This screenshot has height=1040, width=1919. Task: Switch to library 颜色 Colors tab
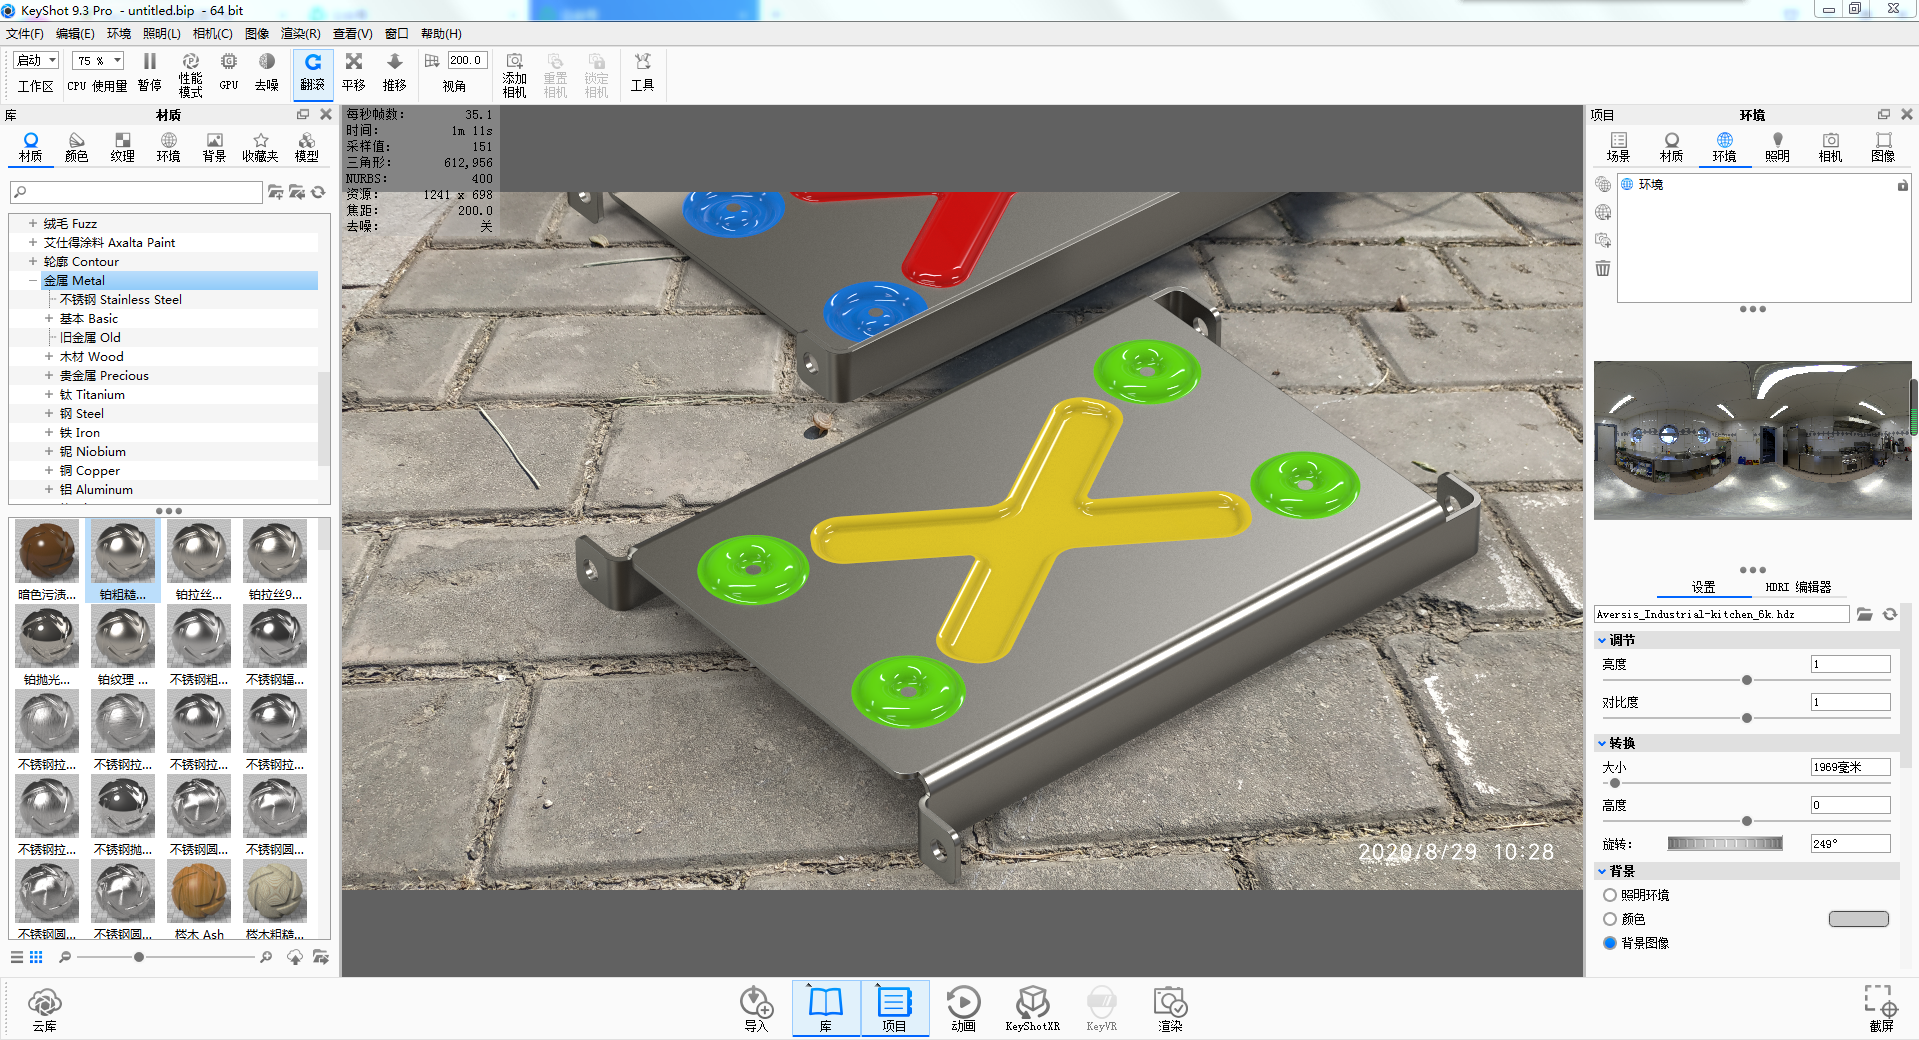77,147
